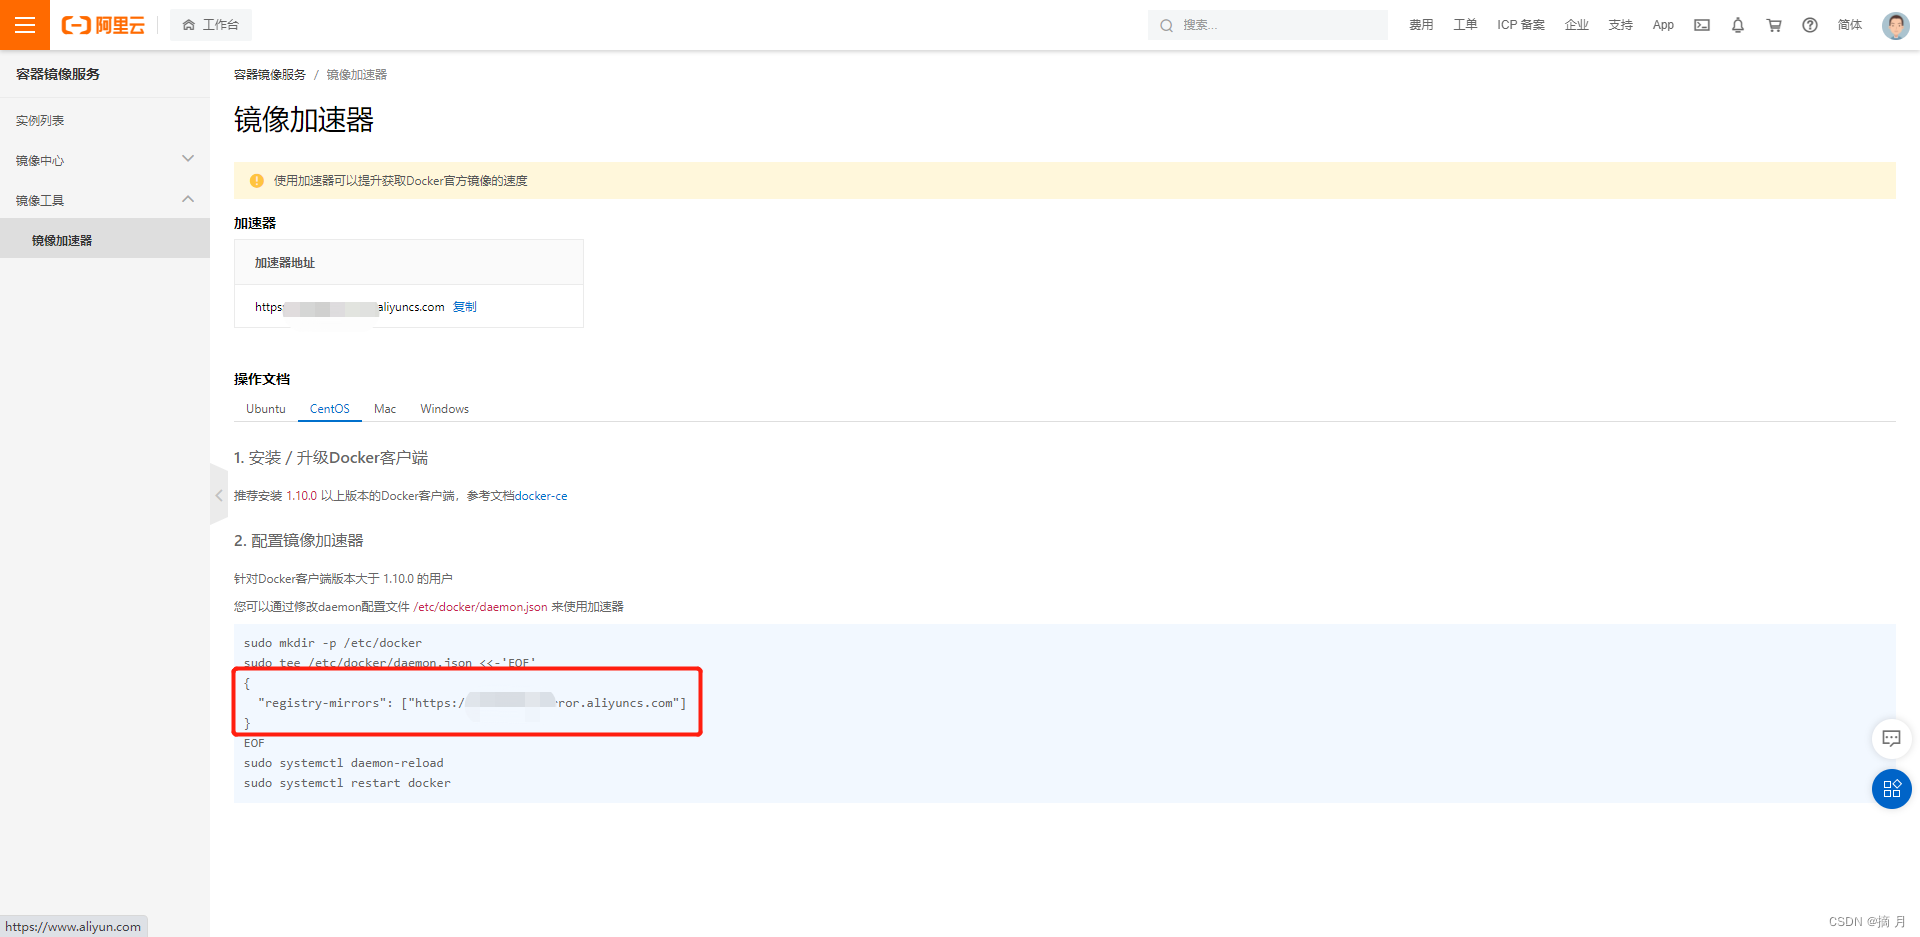1920x937 pixels.
Task: Click the 容器镜像服务 breadcrumb
Action: click(270, 75)
